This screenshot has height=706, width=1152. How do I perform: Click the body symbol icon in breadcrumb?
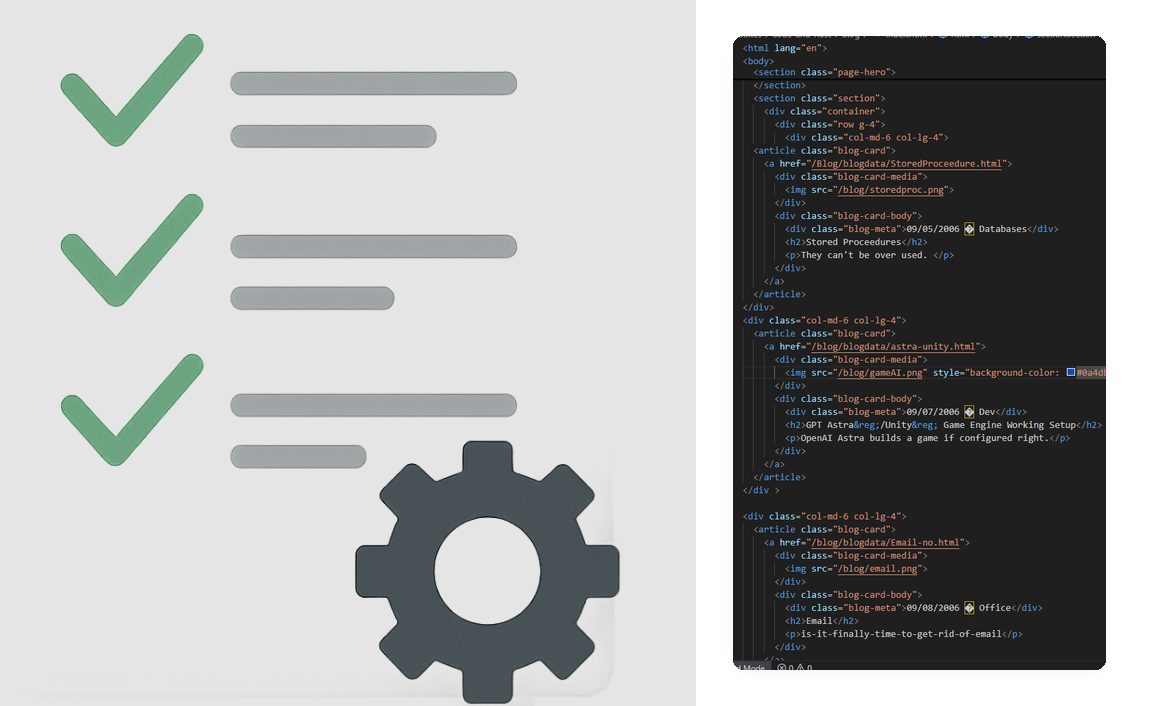coord(985,35)
